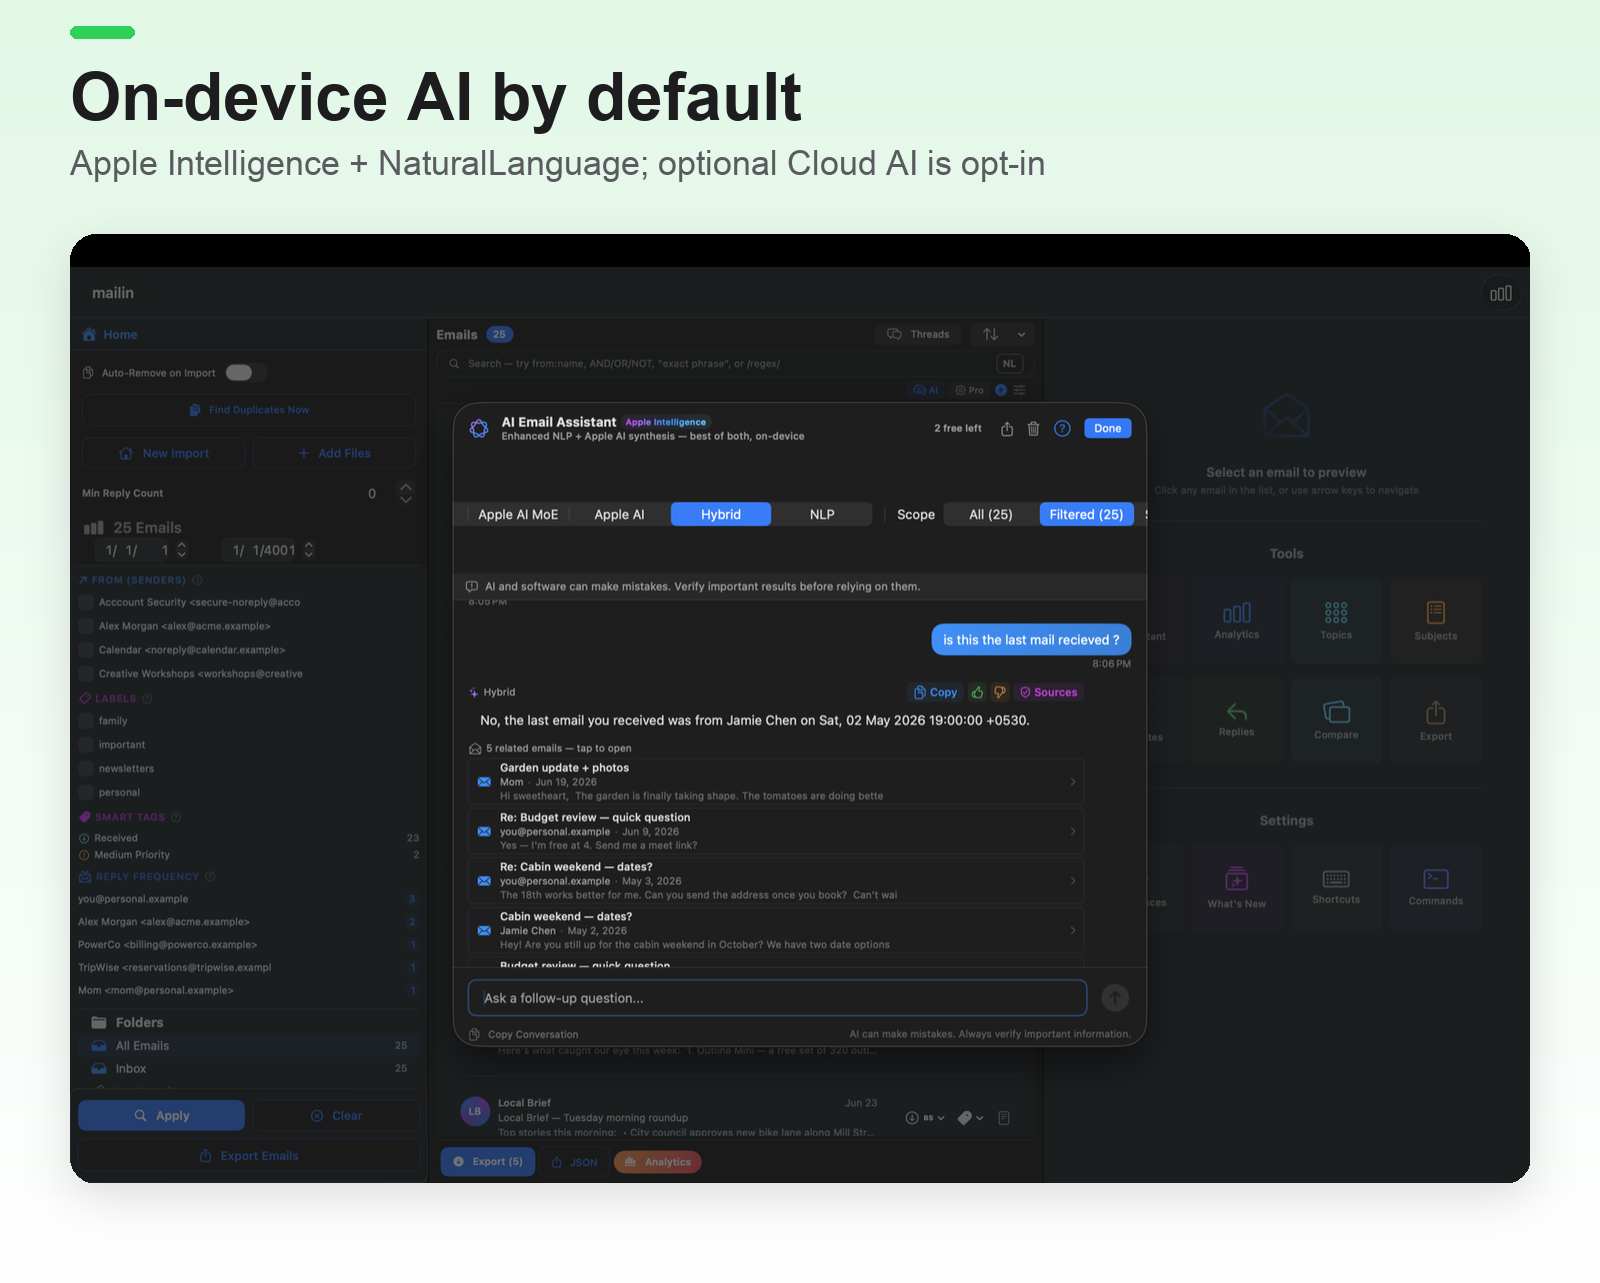Open the tag dropdown on Local Brief email
Viewport: 1600px width, 1283px height.
(971, 1118)
